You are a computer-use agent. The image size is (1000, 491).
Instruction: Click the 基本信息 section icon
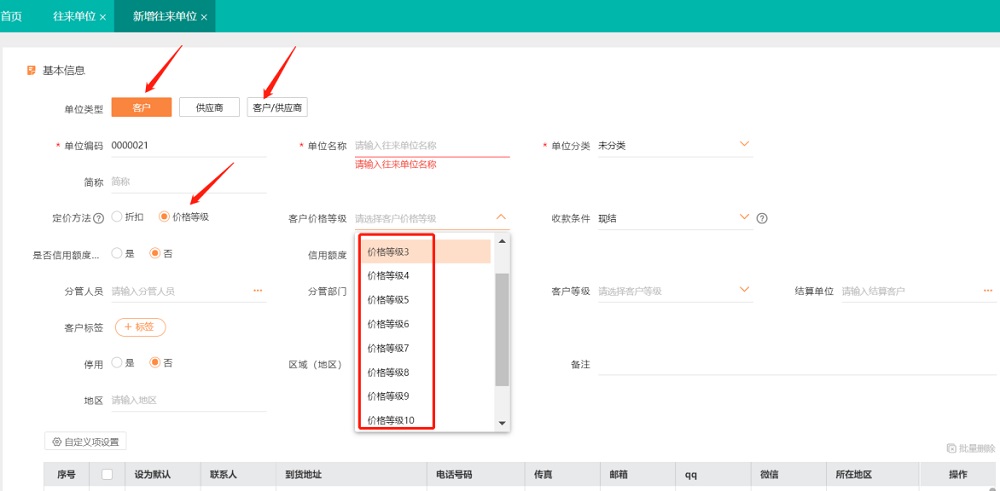click(x=31, y=70)
